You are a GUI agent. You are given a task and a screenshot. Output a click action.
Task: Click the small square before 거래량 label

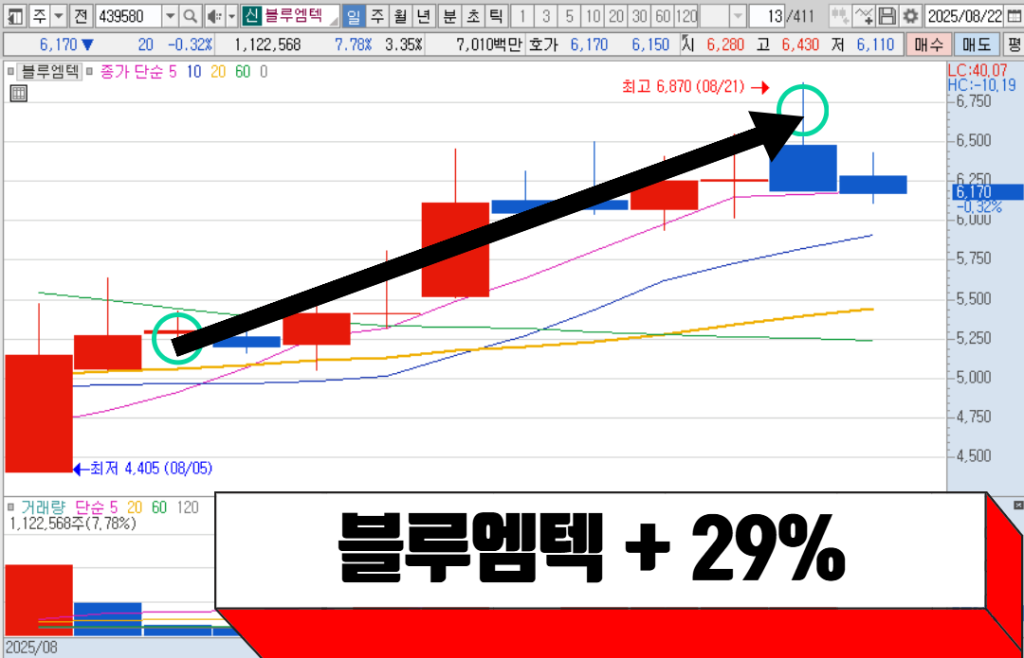point(10,507)
